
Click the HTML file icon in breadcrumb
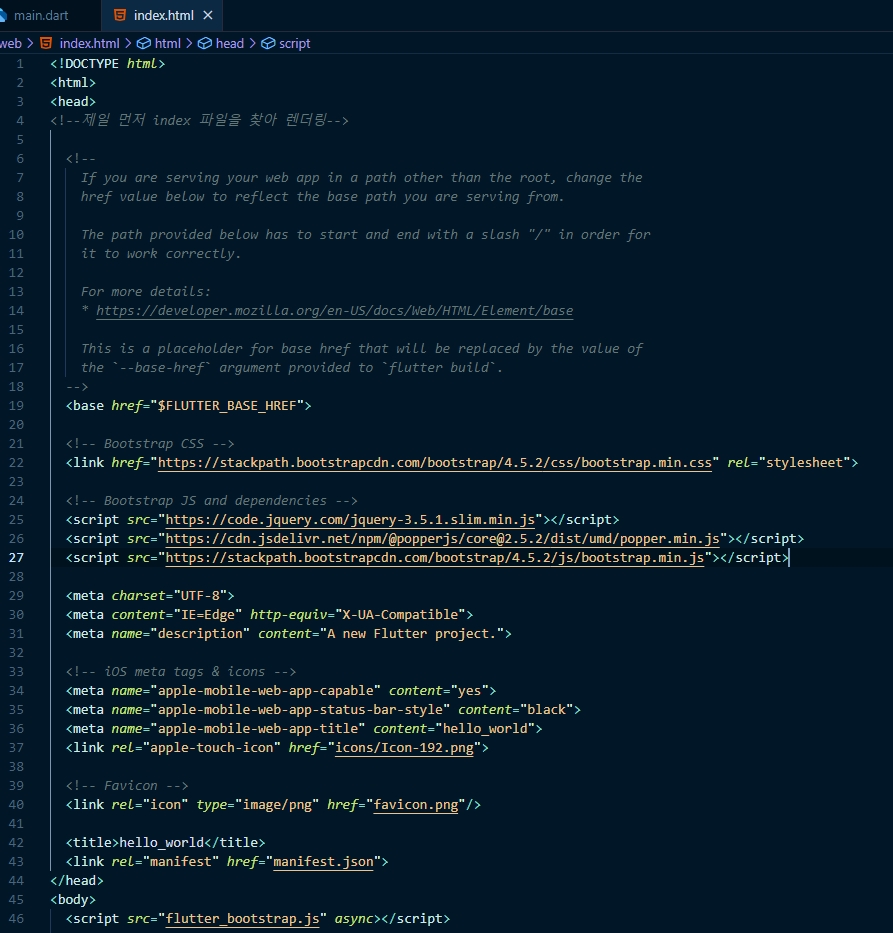pyautogui.click(x=46, y=43)
